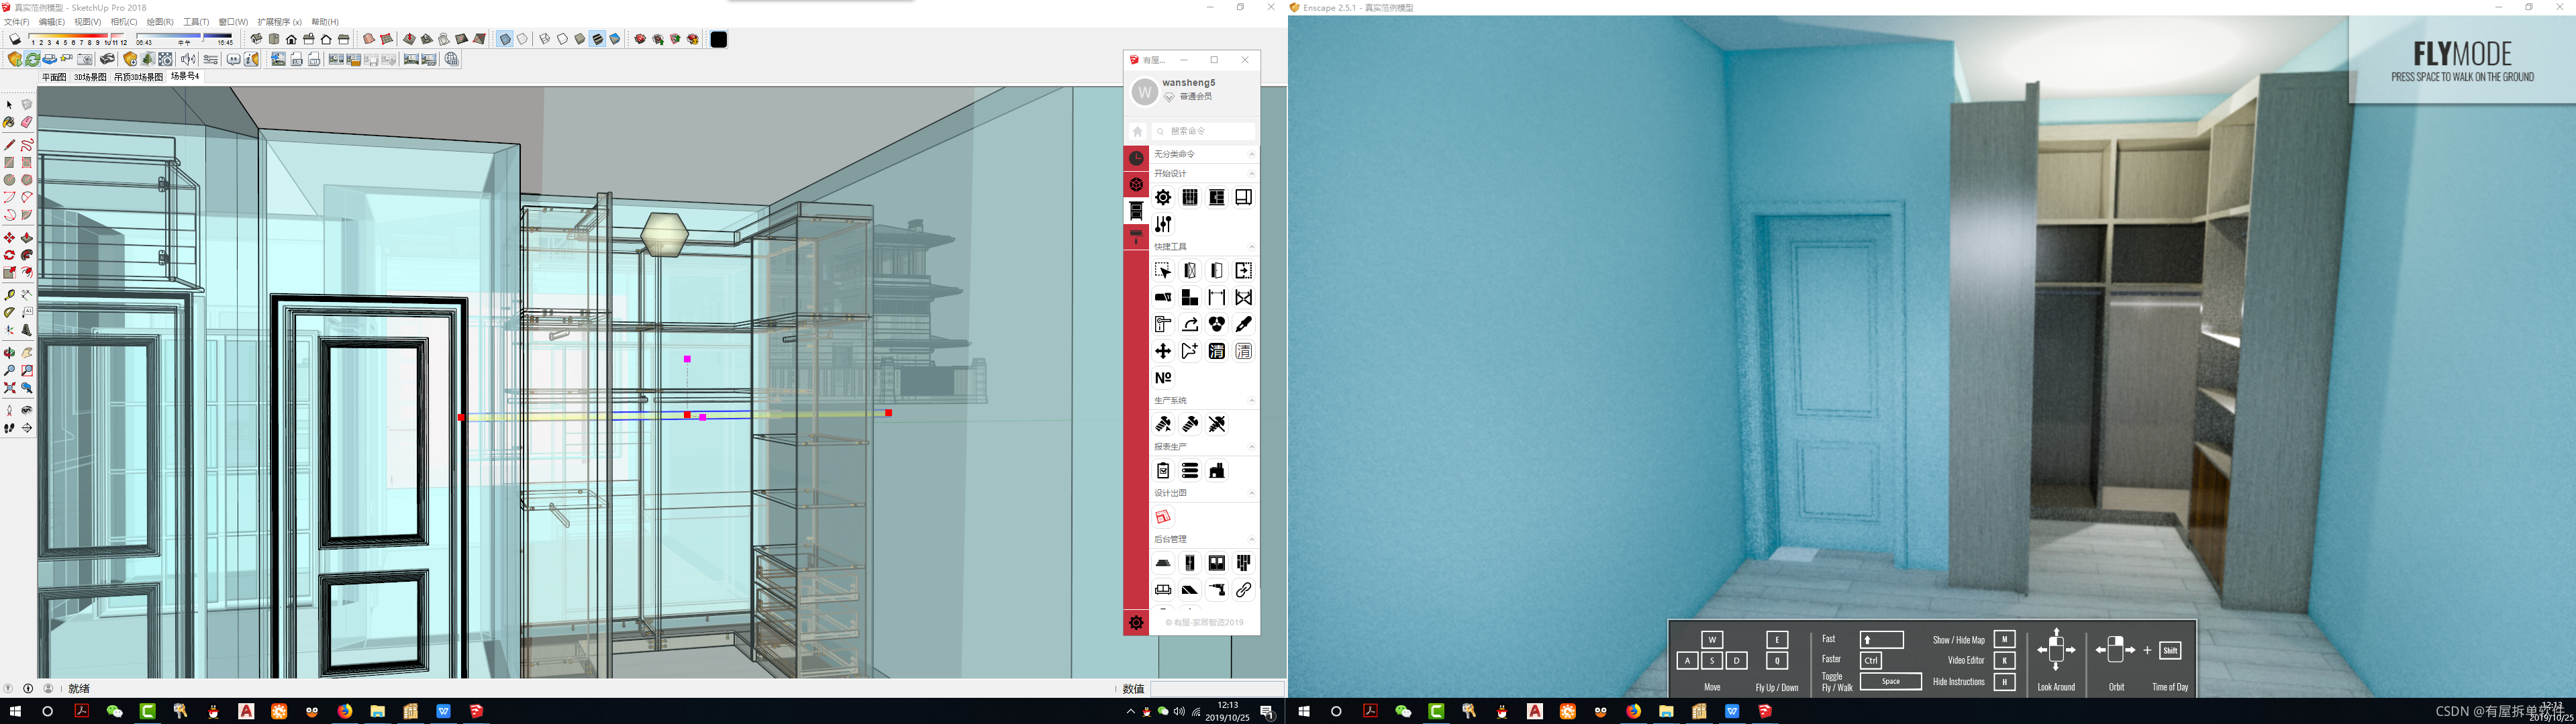The image size is (2576, 724).
Task: Click the factory icon under 报表生产
Action: coord(1216,471)
